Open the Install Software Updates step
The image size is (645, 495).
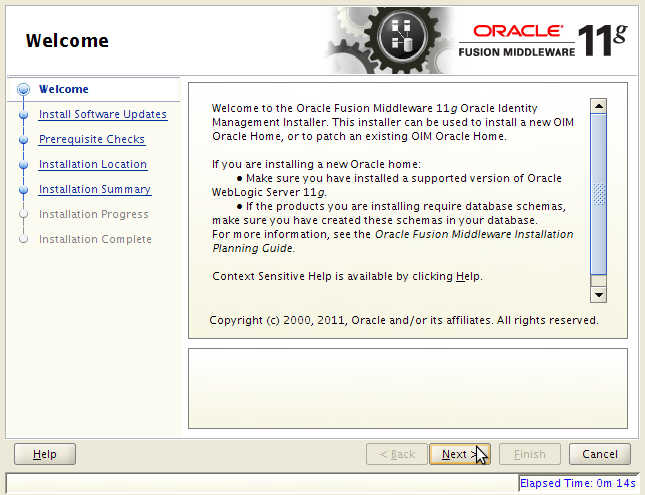(x=102, y=114)
